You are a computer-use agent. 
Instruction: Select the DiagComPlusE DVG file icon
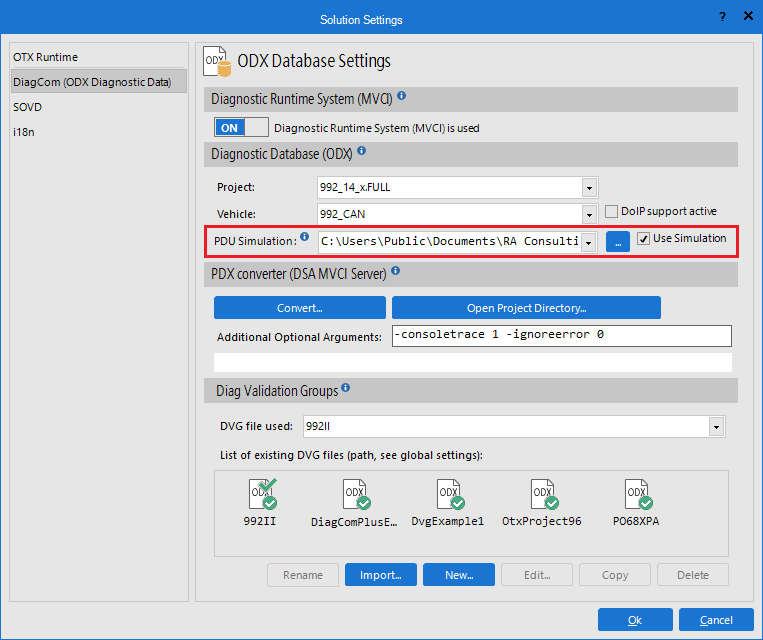pyautogui.click(x=354, y=495)
